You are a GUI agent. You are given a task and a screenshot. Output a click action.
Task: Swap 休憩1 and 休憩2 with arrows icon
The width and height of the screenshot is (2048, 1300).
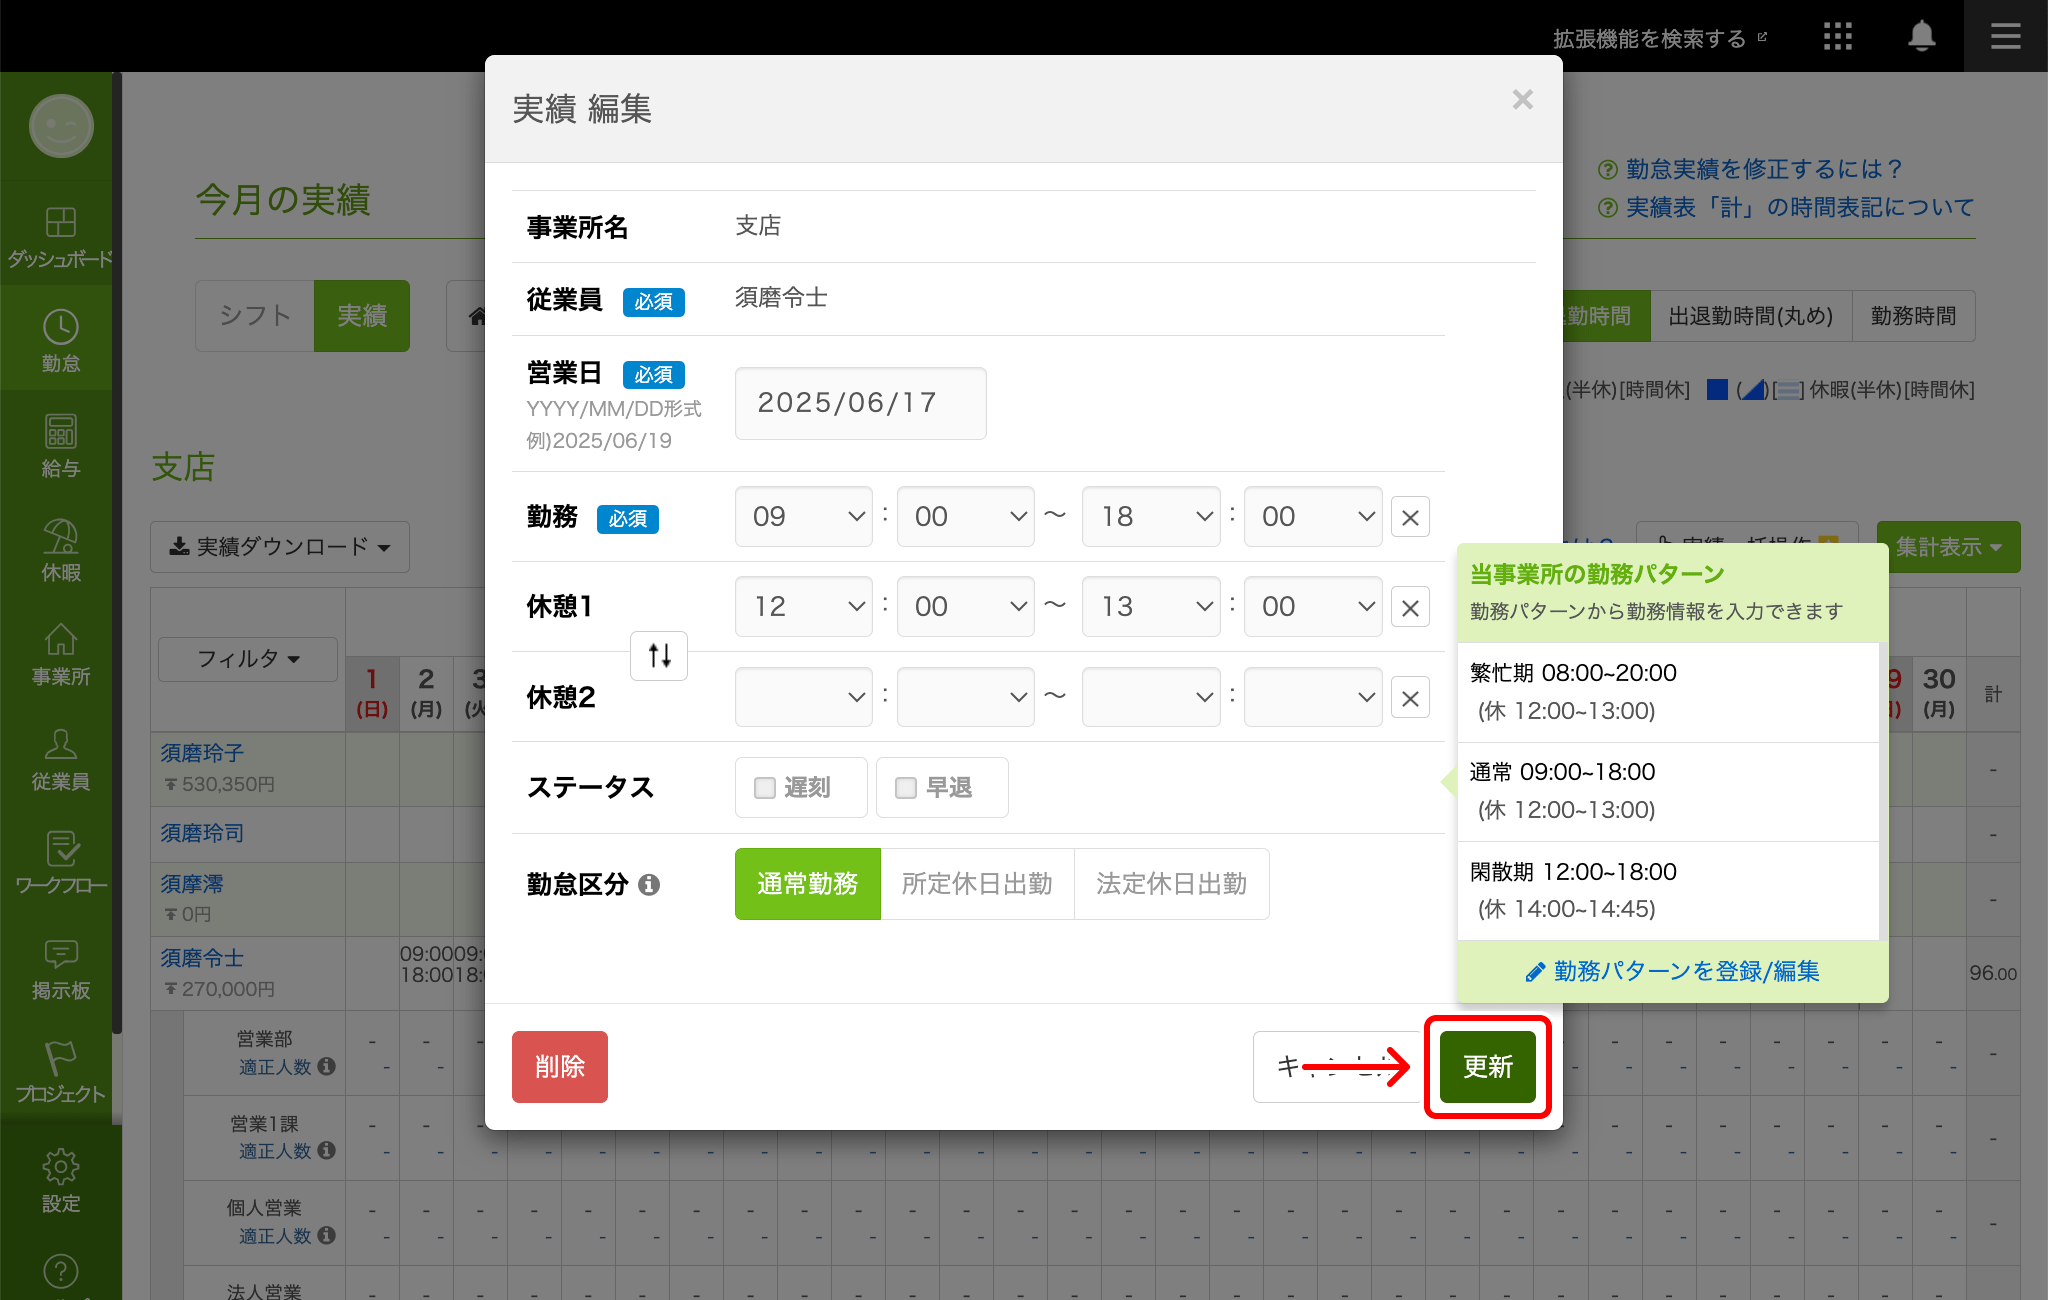click(659, 656)
